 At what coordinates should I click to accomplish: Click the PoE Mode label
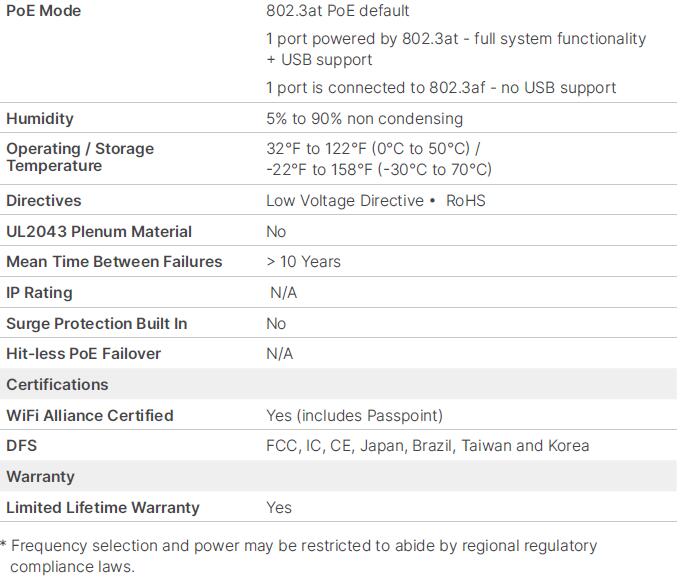[x=44, y=11]
